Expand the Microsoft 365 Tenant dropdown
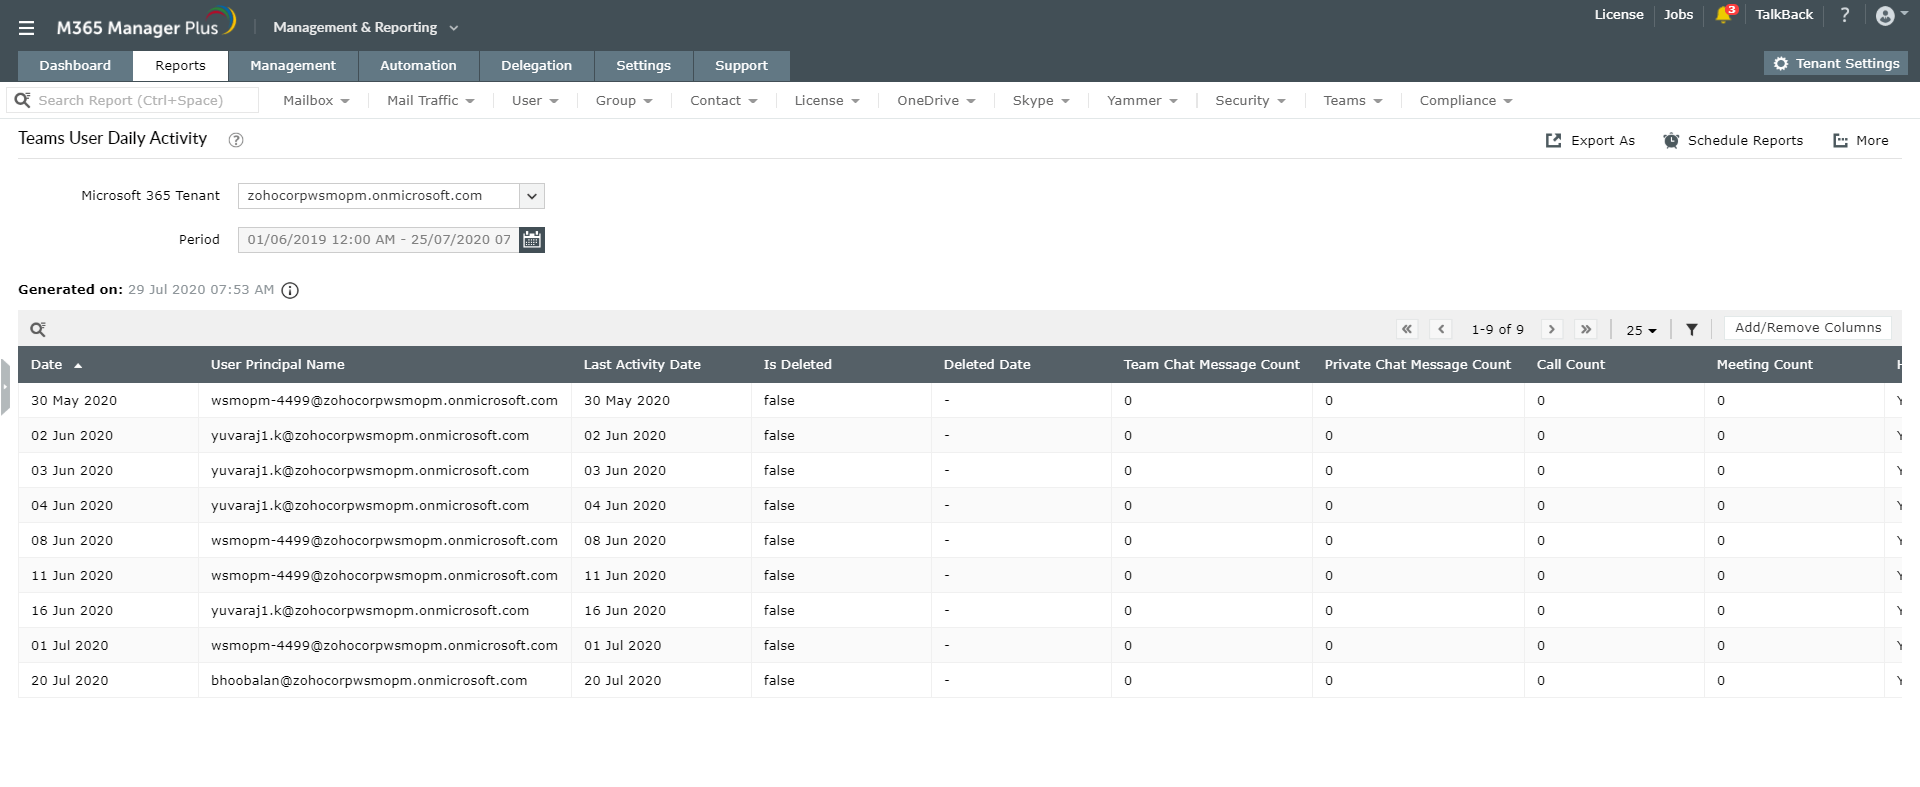The image size is (1920, 787). click(532, 196)
